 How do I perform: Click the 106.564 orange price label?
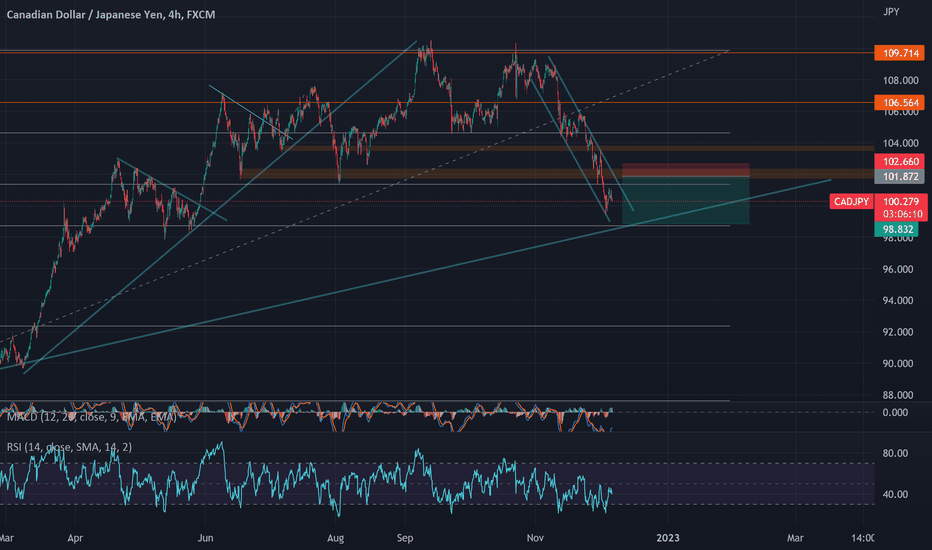[x=899, y=102]
